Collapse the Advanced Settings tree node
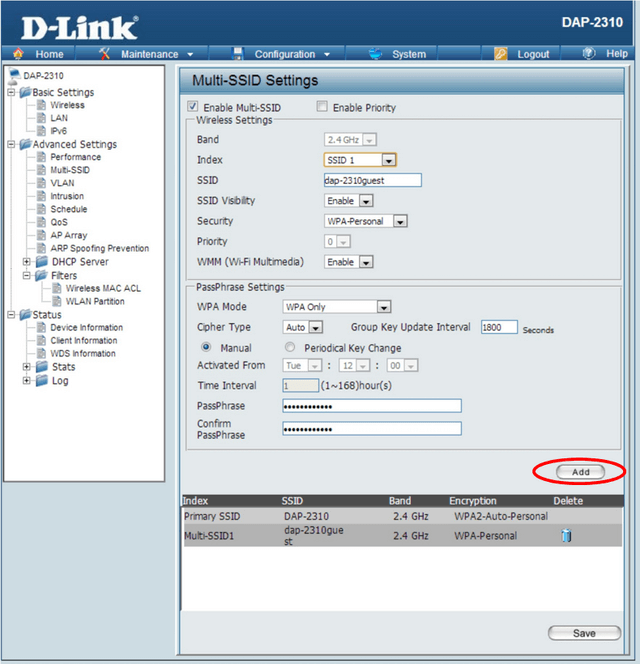 pyautogui.click(x=11, y=144)
